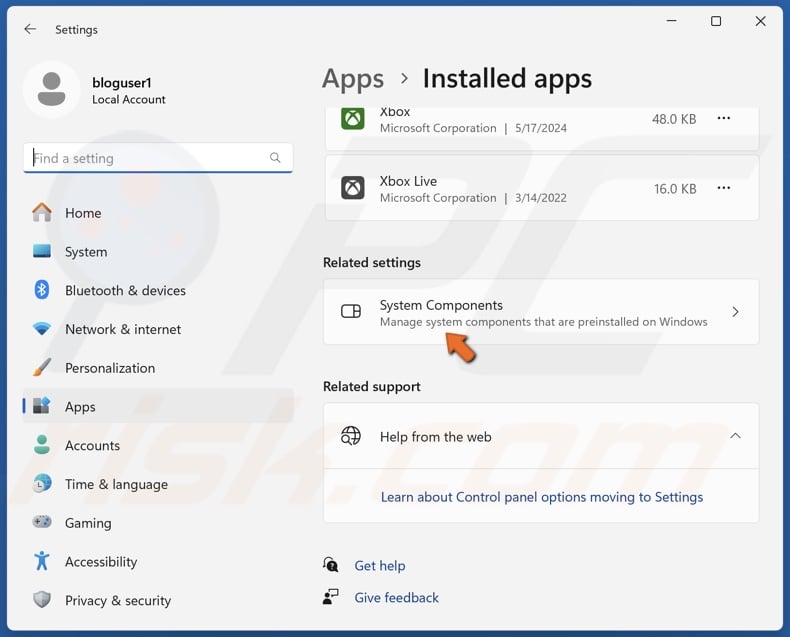Screen dimensions: 790x637
Task: Click the Get help link
Action: tap(379, 566)
